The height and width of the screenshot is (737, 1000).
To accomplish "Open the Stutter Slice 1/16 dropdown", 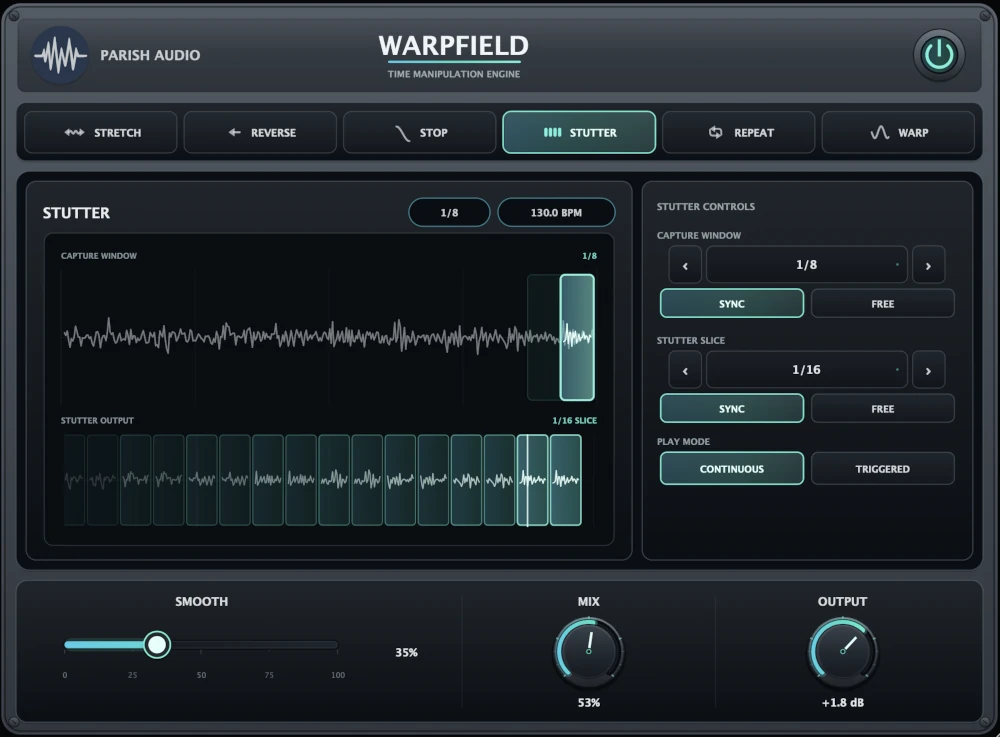I will point(807,370).
